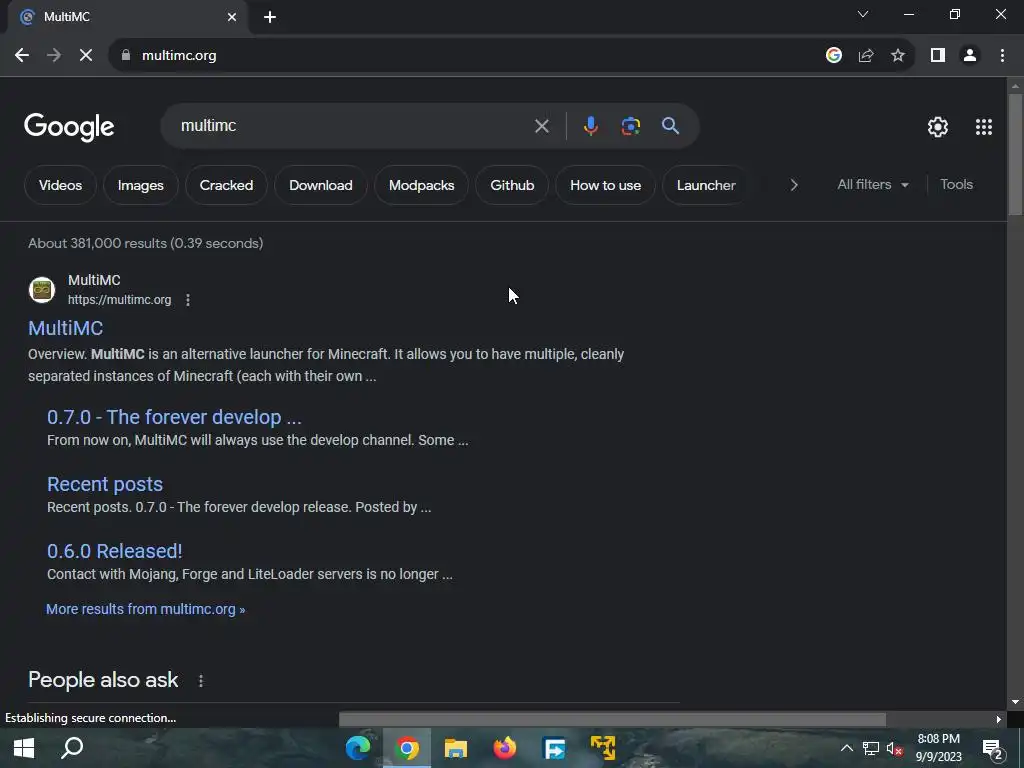Viewport: 1024px width, 768px height.
Task: Open the yellow arrows taskbar app
Action: (603, 748)
